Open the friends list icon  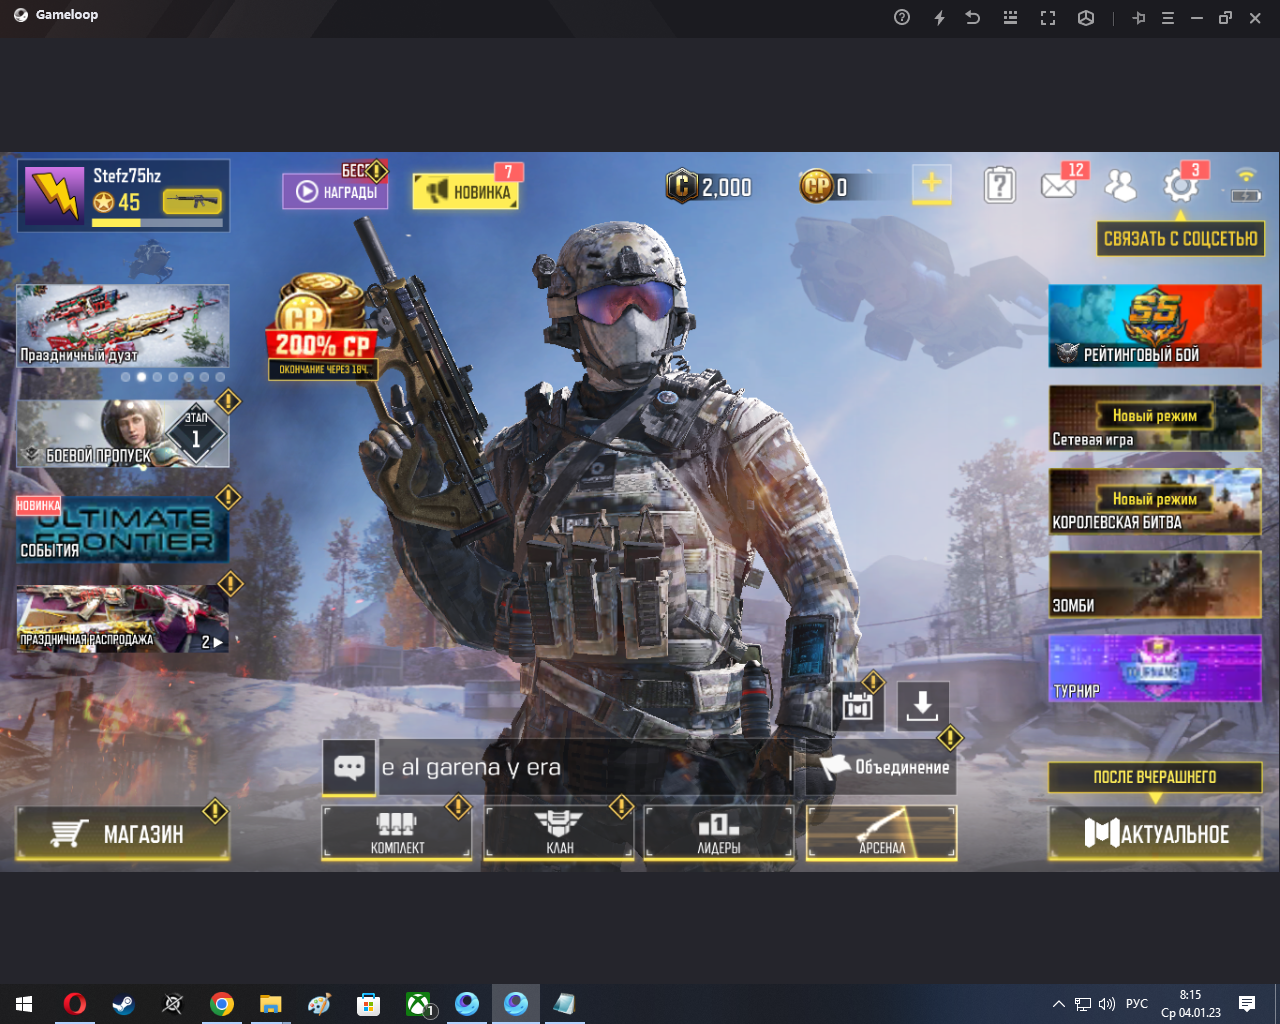click(x=1120, y=185)
